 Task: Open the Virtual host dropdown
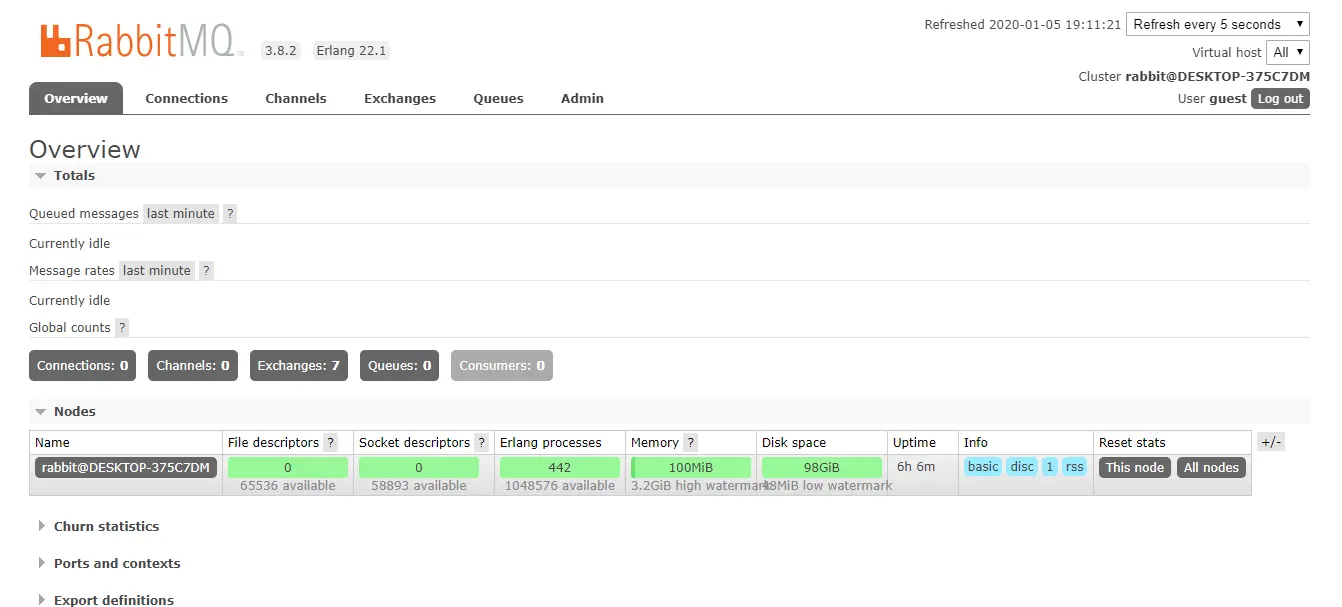1287,52
